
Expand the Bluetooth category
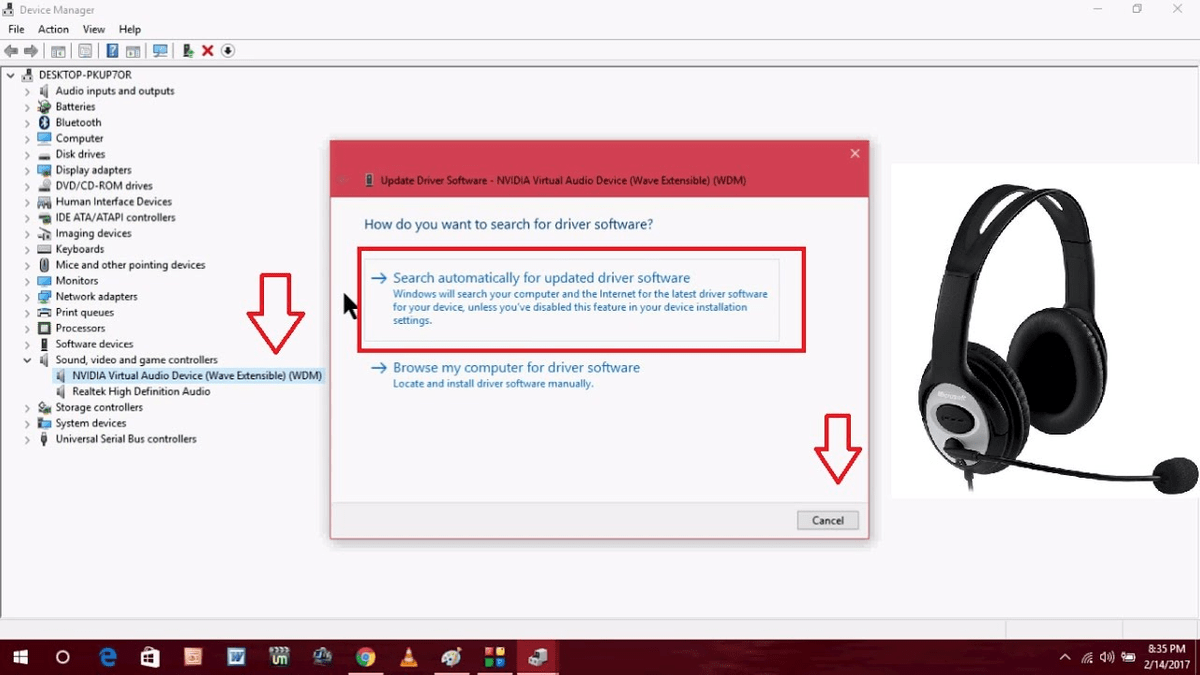(x=28, y=123)
